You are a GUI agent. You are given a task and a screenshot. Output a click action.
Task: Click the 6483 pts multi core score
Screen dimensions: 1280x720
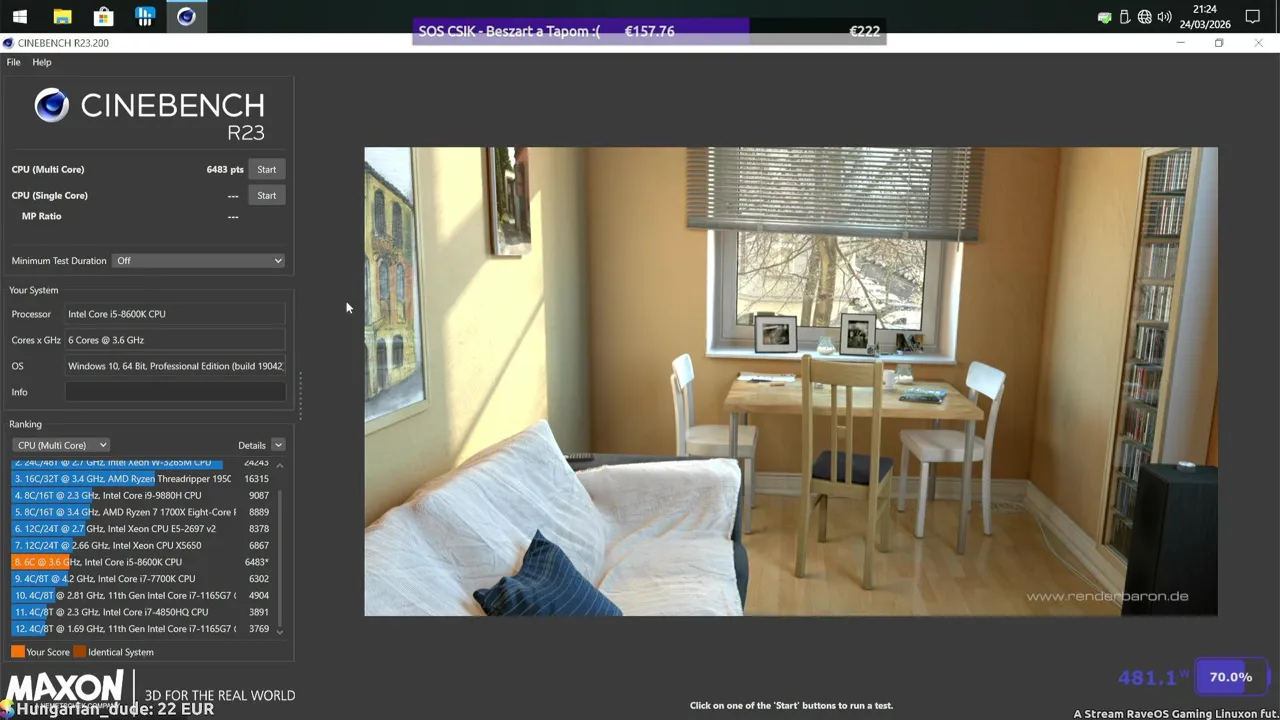coord(225,169)
